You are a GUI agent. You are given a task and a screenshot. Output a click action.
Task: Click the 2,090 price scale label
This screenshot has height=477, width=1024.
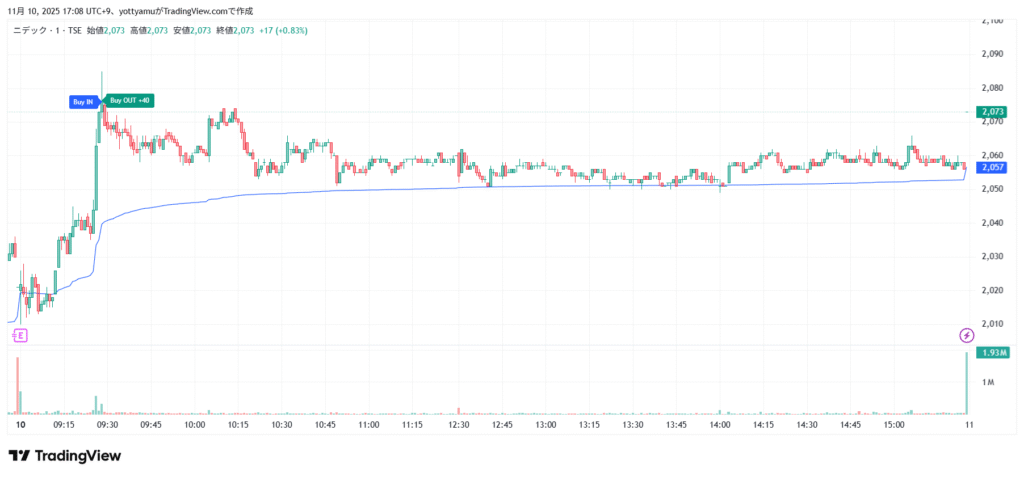(992, 54)
